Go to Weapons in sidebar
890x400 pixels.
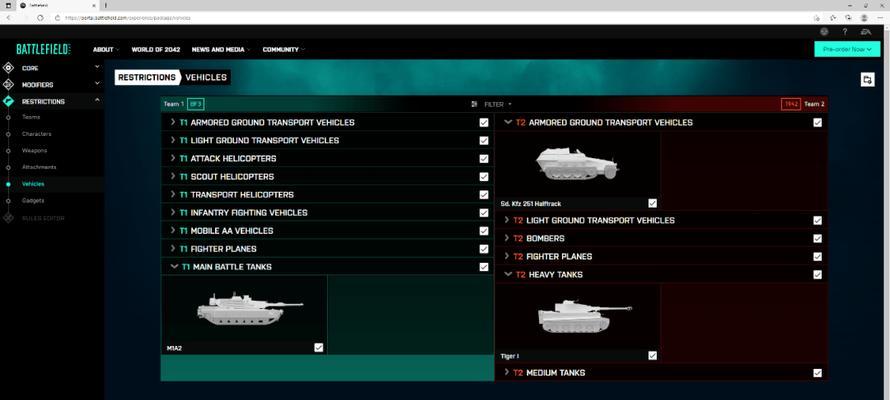coord(34,150)
